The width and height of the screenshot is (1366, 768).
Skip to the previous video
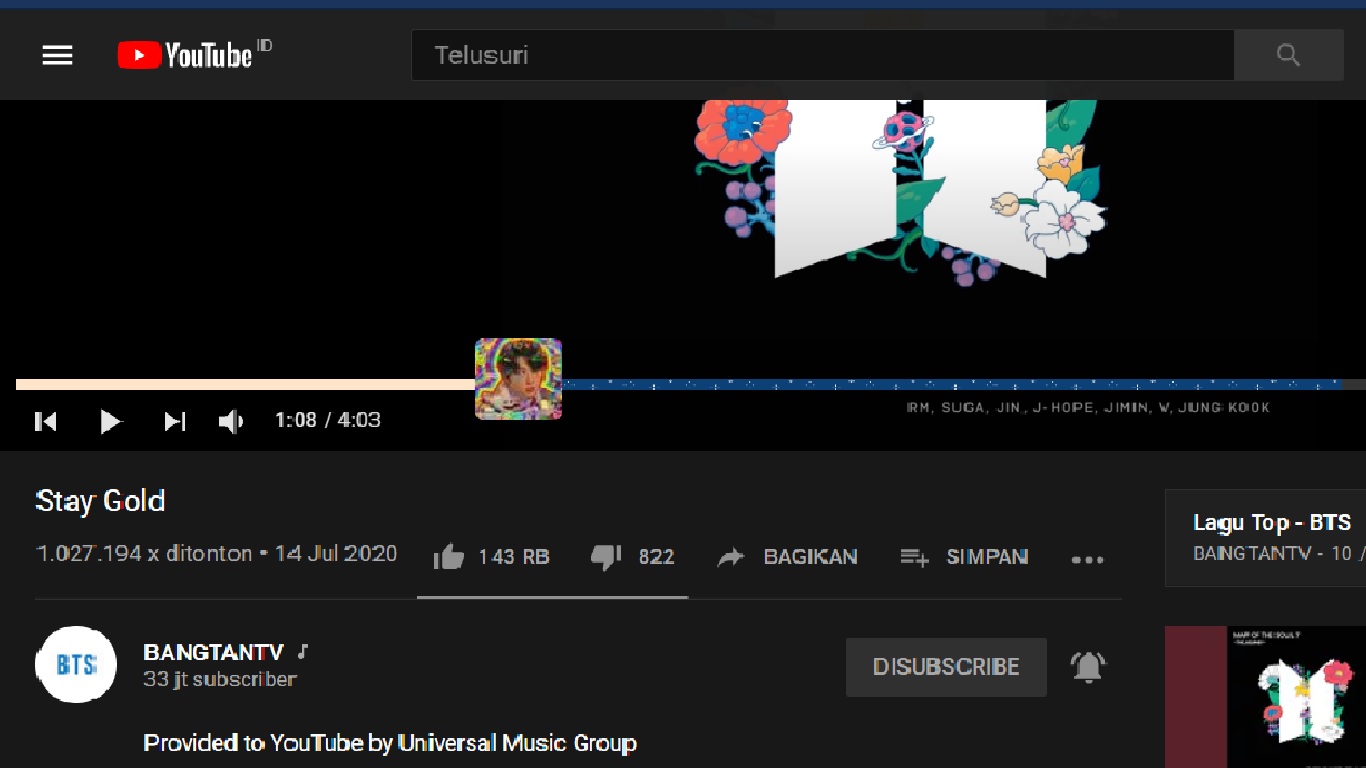point(46,421)
